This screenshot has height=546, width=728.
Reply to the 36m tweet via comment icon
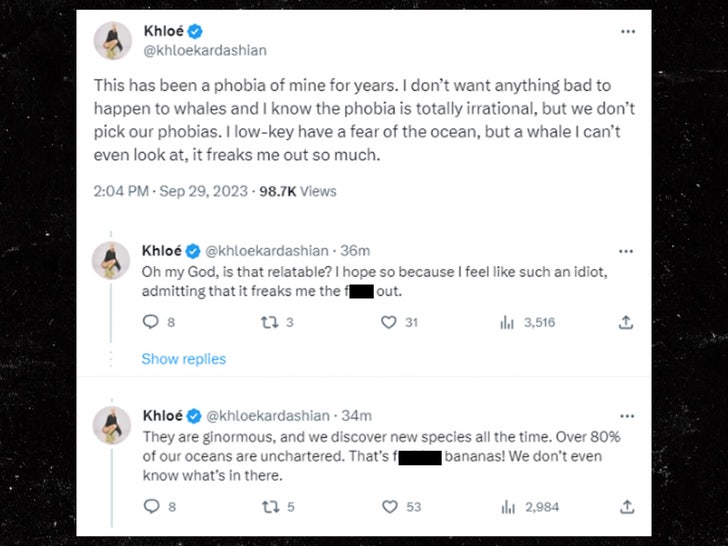pos(151,322)
